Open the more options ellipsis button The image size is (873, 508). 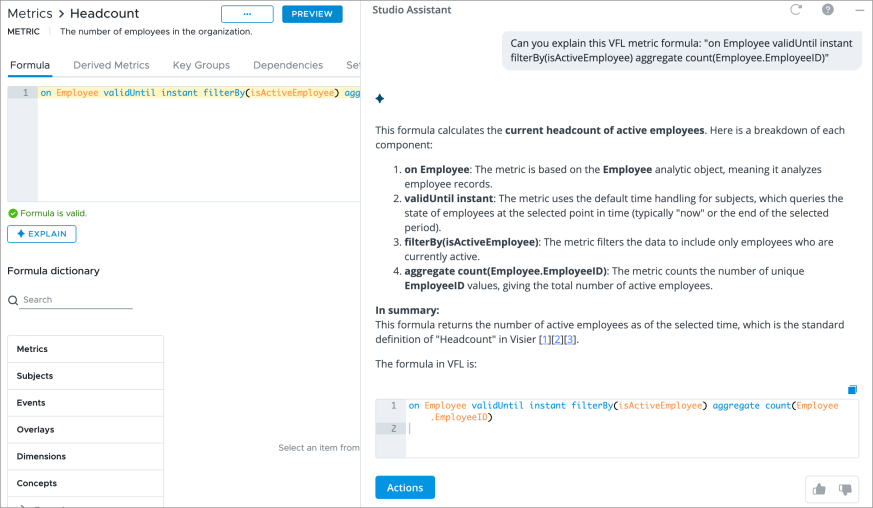[x=247, y=14]
